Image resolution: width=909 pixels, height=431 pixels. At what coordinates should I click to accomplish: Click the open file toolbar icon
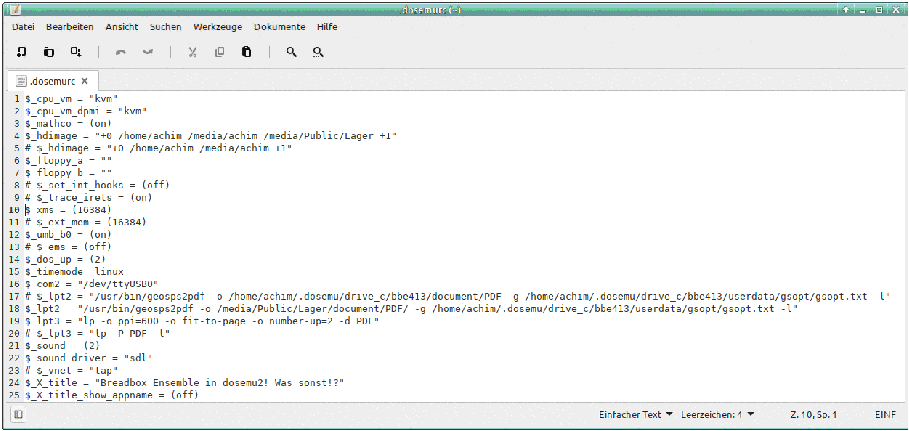point(49,52)
